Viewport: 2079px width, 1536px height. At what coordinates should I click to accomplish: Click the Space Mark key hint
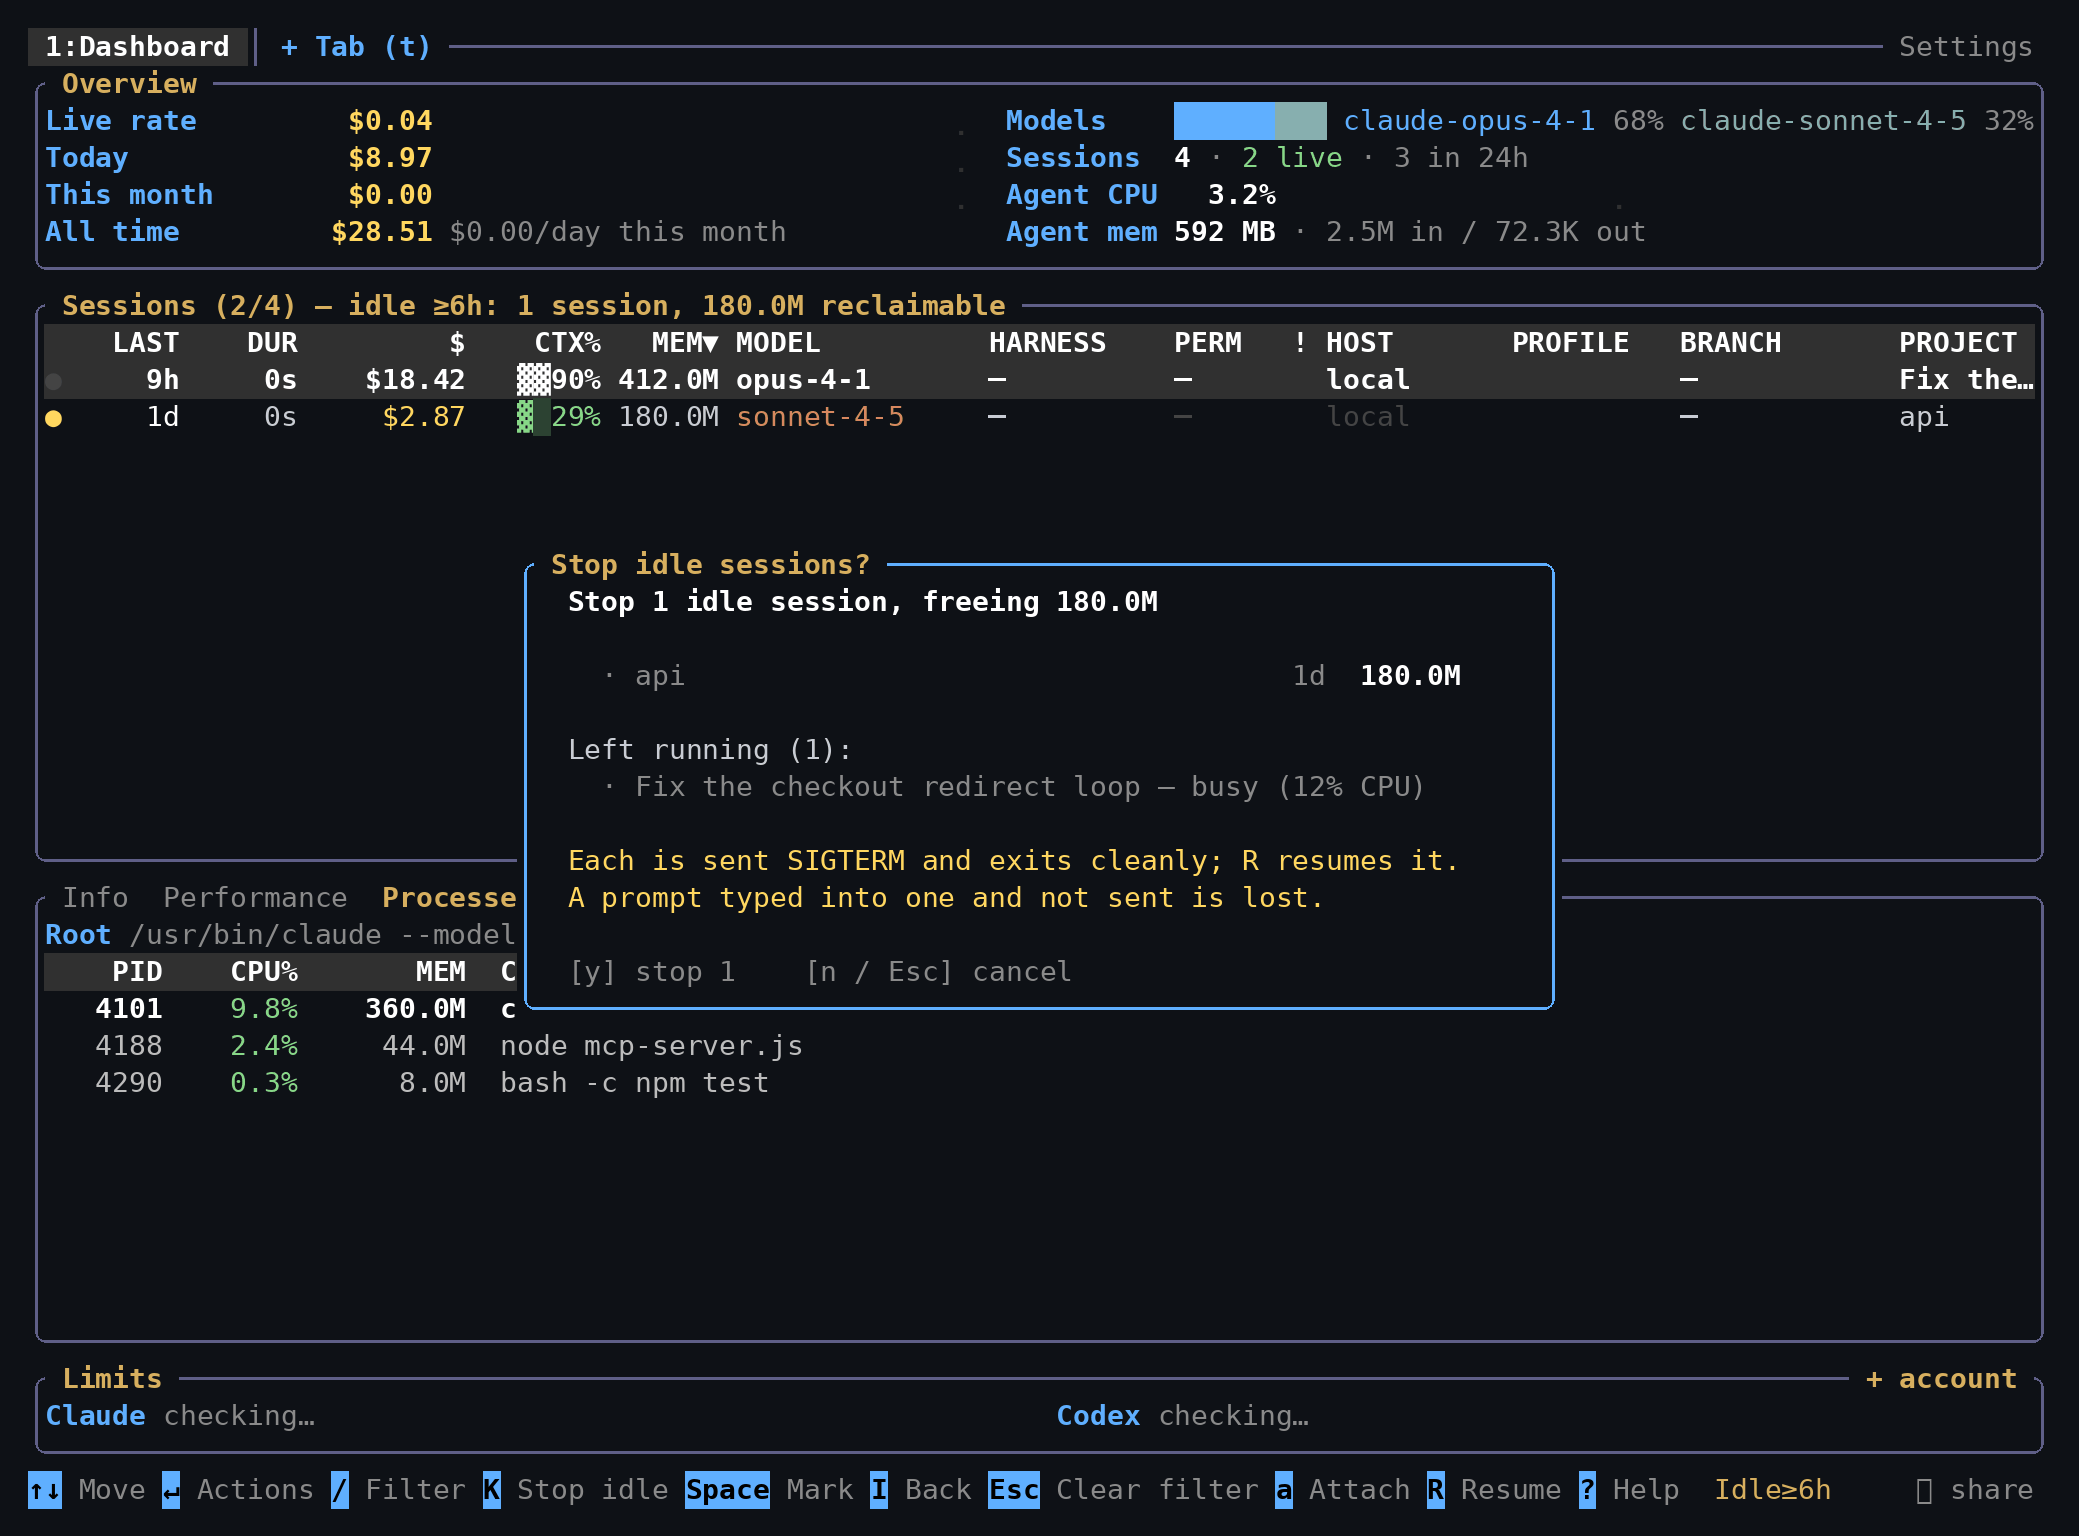(768, 1489)
